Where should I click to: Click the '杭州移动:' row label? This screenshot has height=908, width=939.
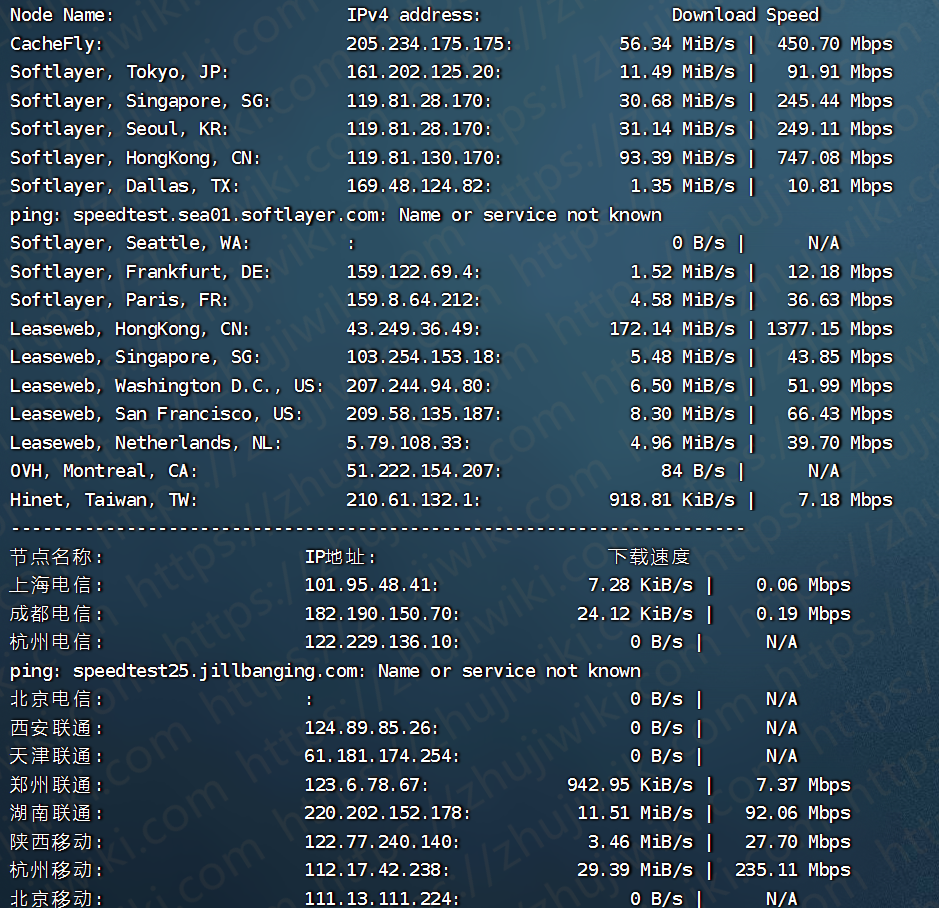tap(56, 870)
